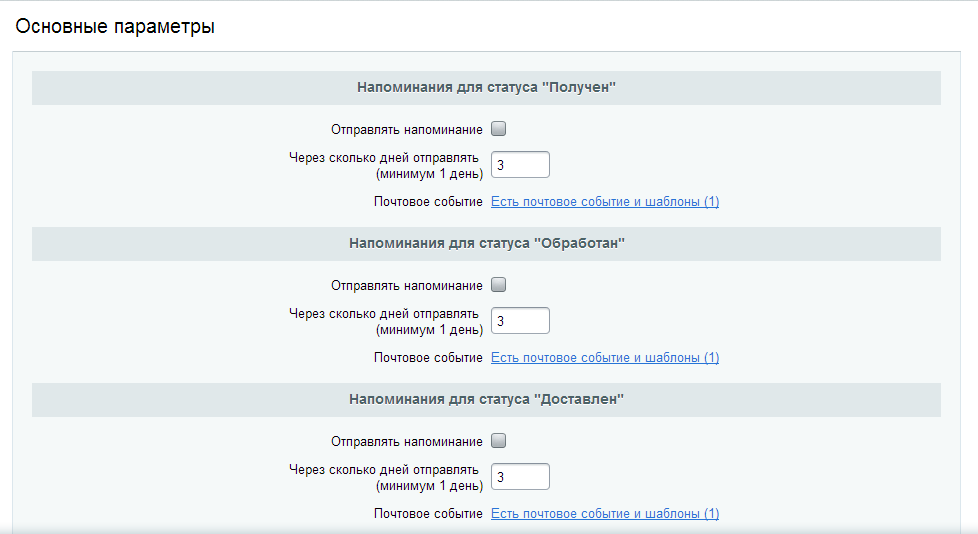Viewport: 978px width, 534px height.
Task: Click the "Напоминания для статуса Доставлен" section header
Action: tap(486, 400)
